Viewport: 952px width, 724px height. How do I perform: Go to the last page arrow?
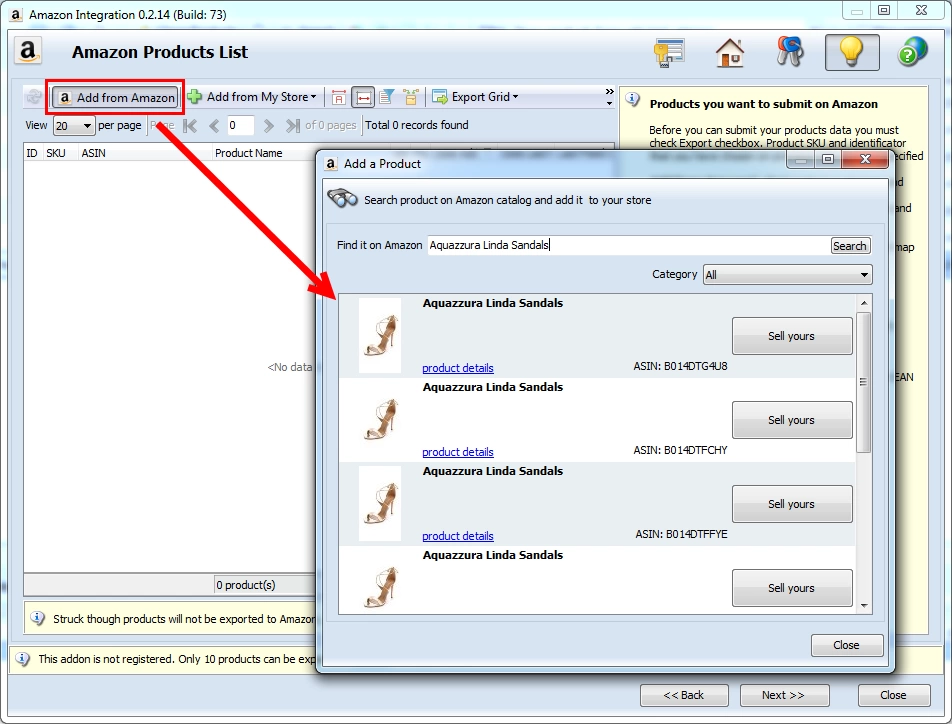click(x=293, y=126)
